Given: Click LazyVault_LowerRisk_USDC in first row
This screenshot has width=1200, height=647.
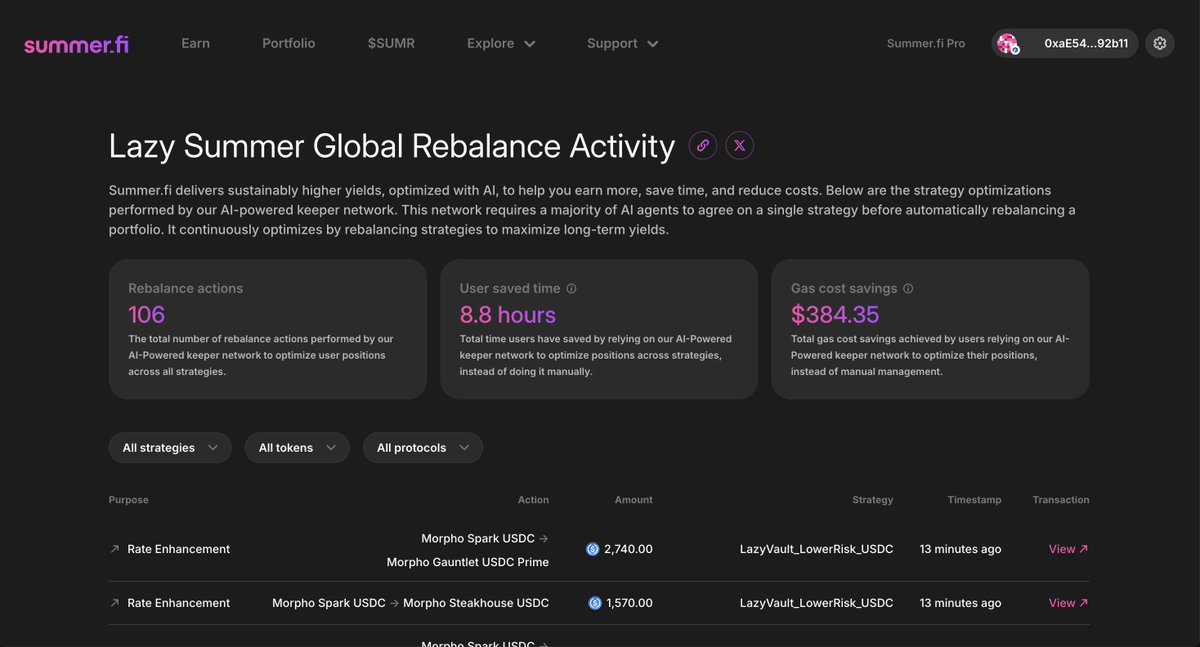Looking at the screenshot, I should [816, 549].
